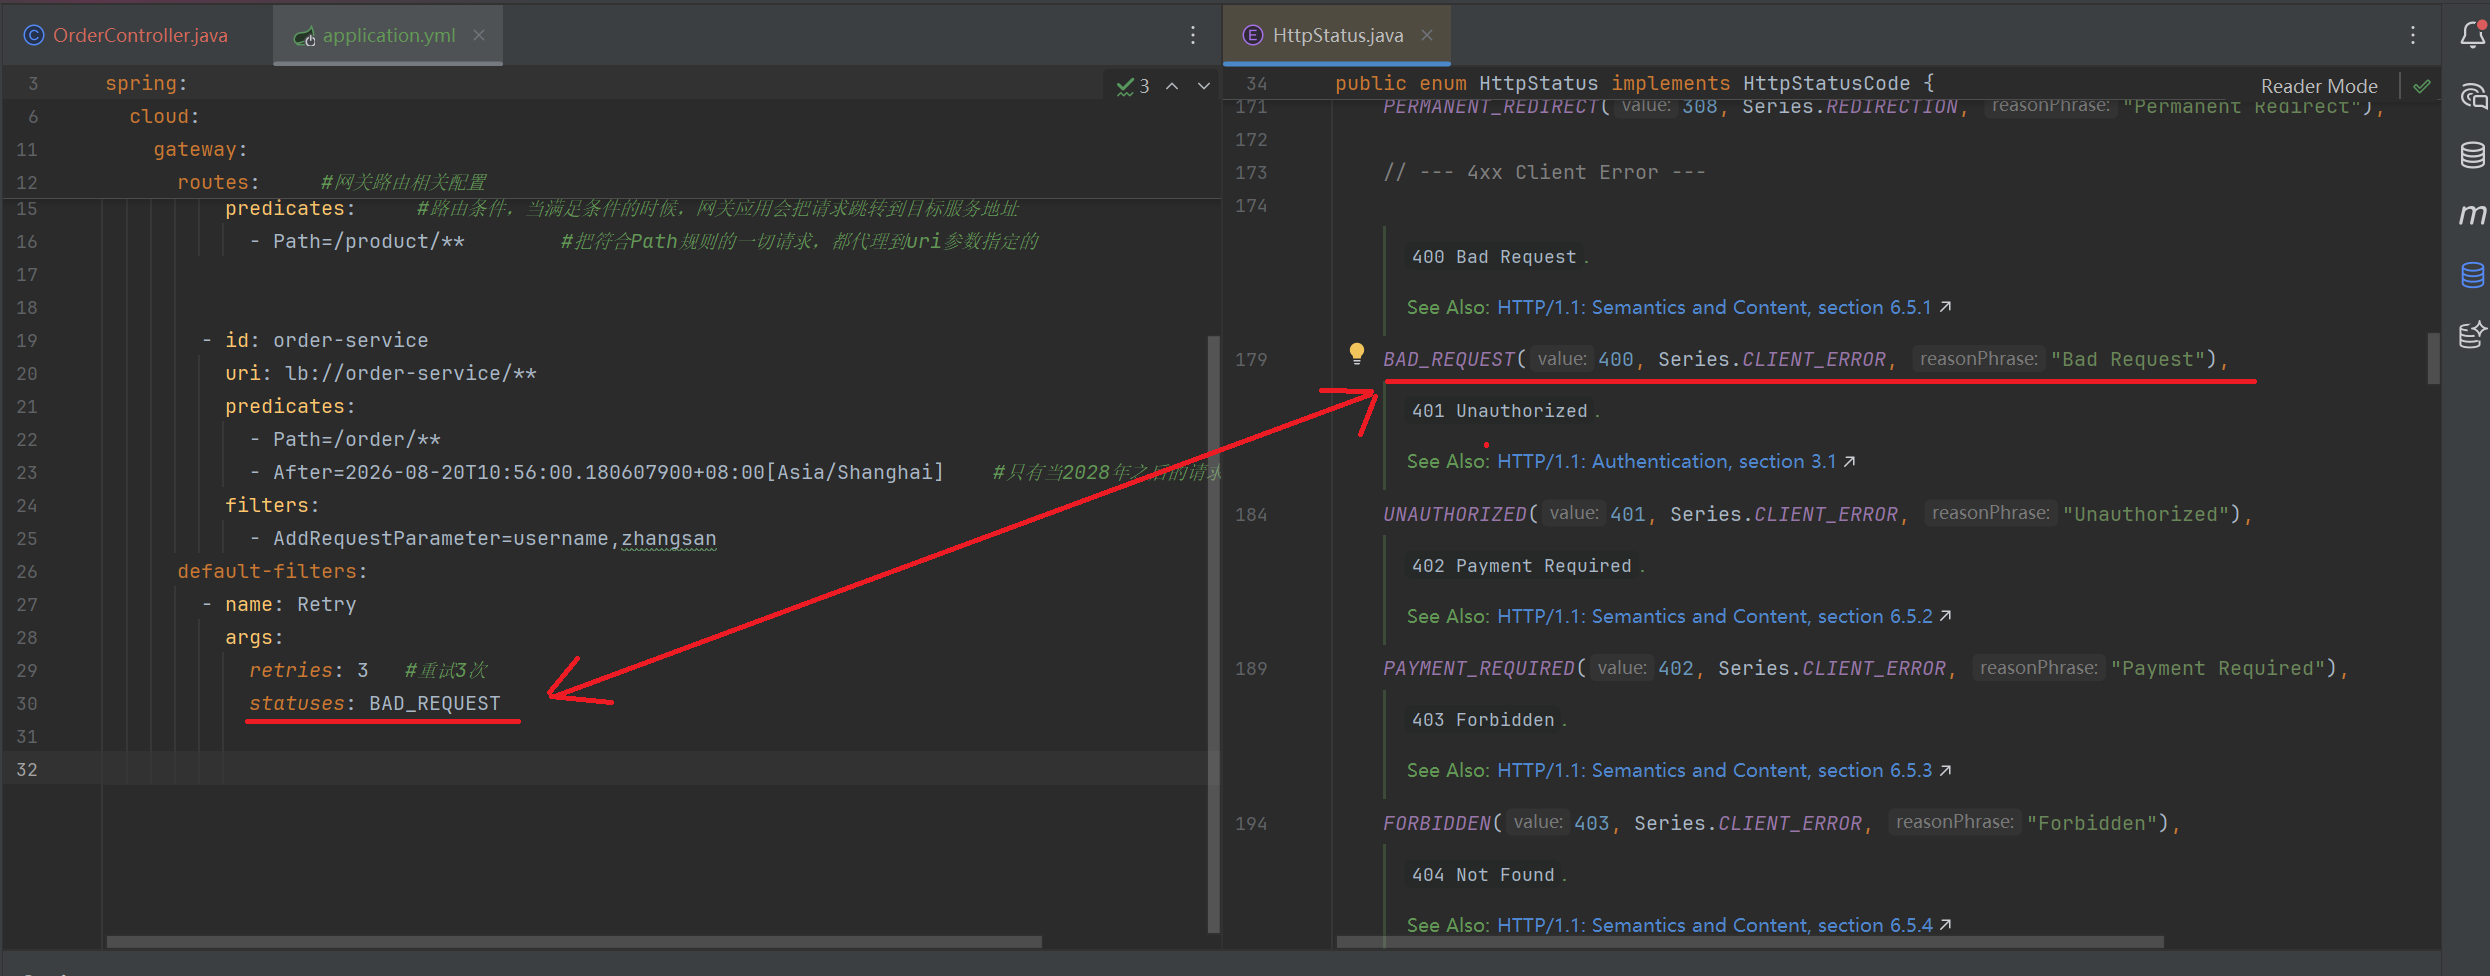Open the AI Assistant spiral icon
Screen dimensions: 2490x976
coord(2472,96)
